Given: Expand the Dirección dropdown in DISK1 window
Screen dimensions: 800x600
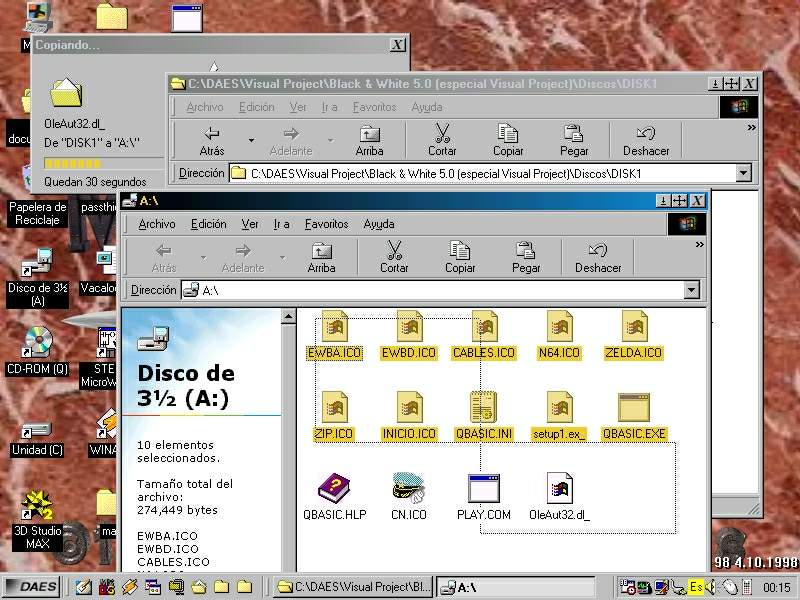Looking at the screenshot, I should 744,173.
